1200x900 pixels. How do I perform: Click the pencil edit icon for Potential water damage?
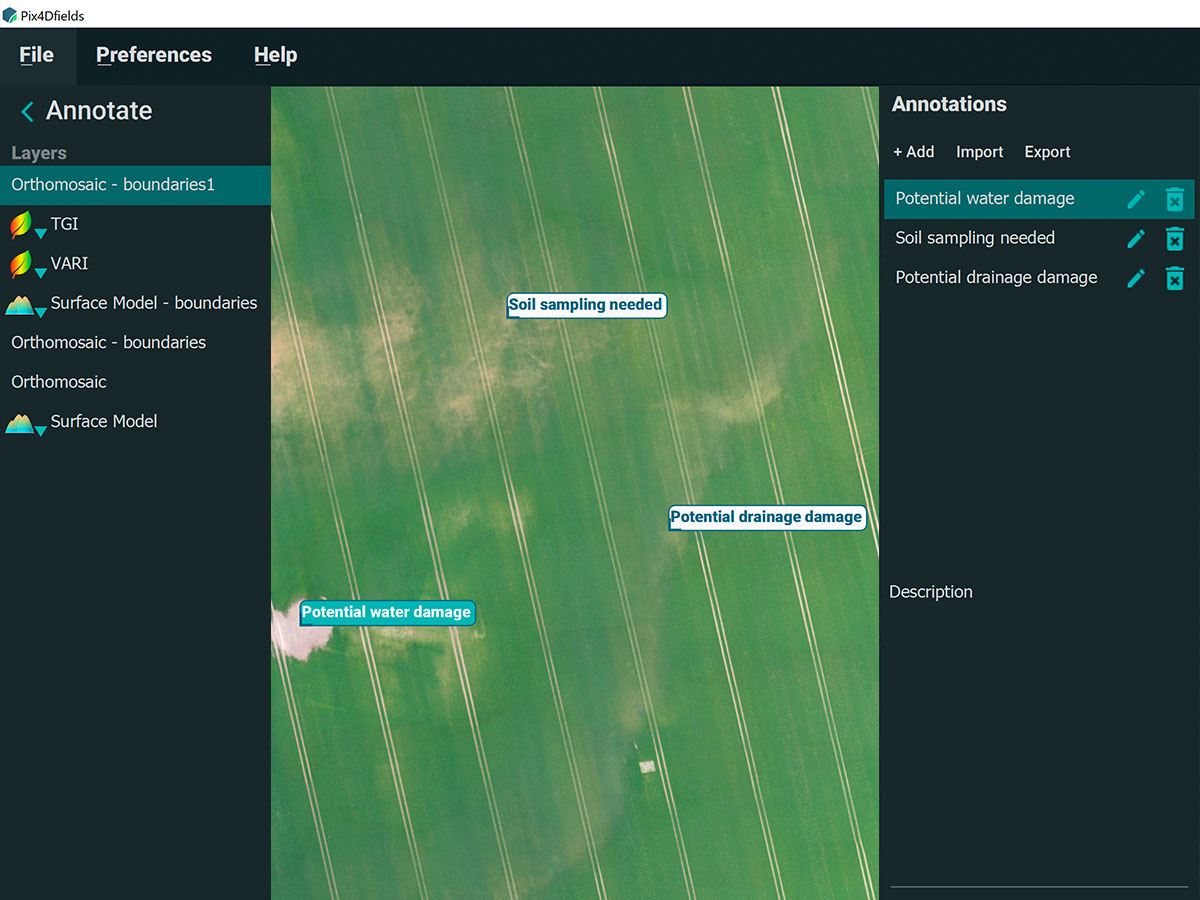(x=1135, y=199)
